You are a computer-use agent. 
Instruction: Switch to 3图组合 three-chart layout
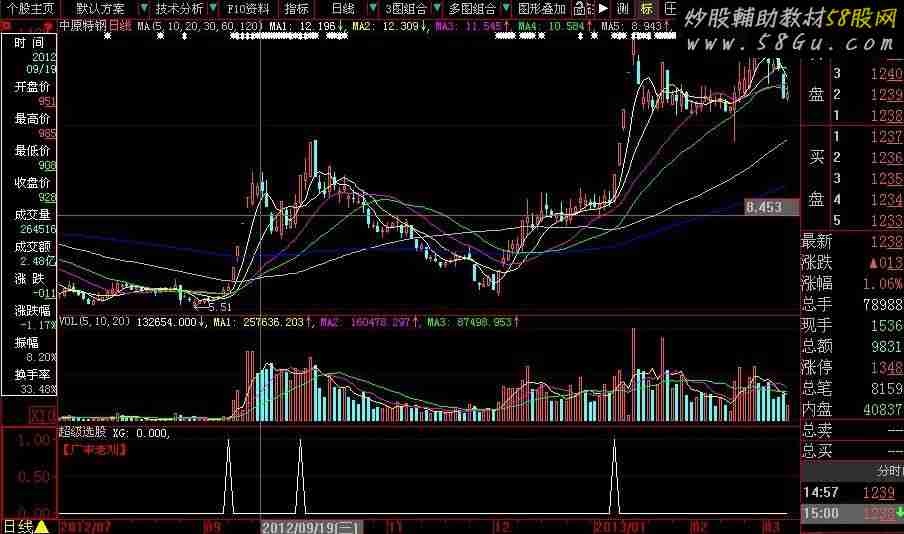coord(406,9)
